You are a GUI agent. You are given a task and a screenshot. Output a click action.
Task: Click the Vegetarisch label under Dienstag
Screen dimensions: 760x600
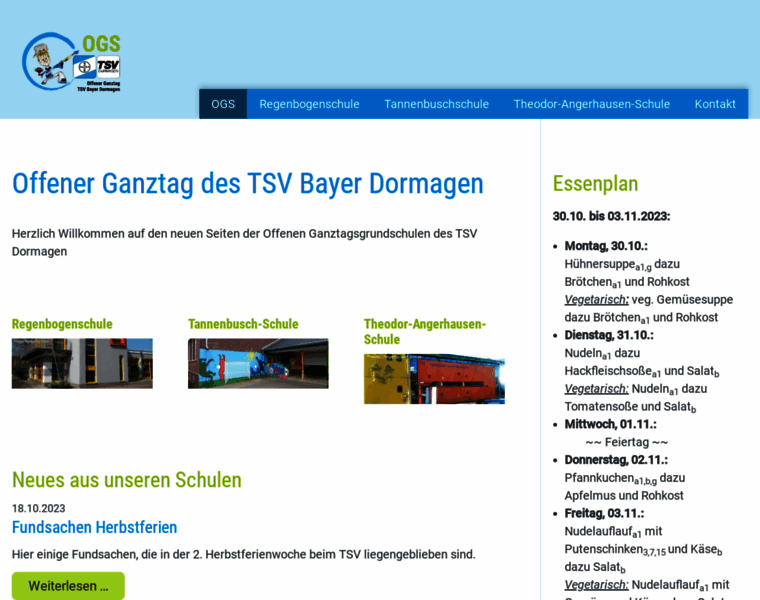coord(596,389)
